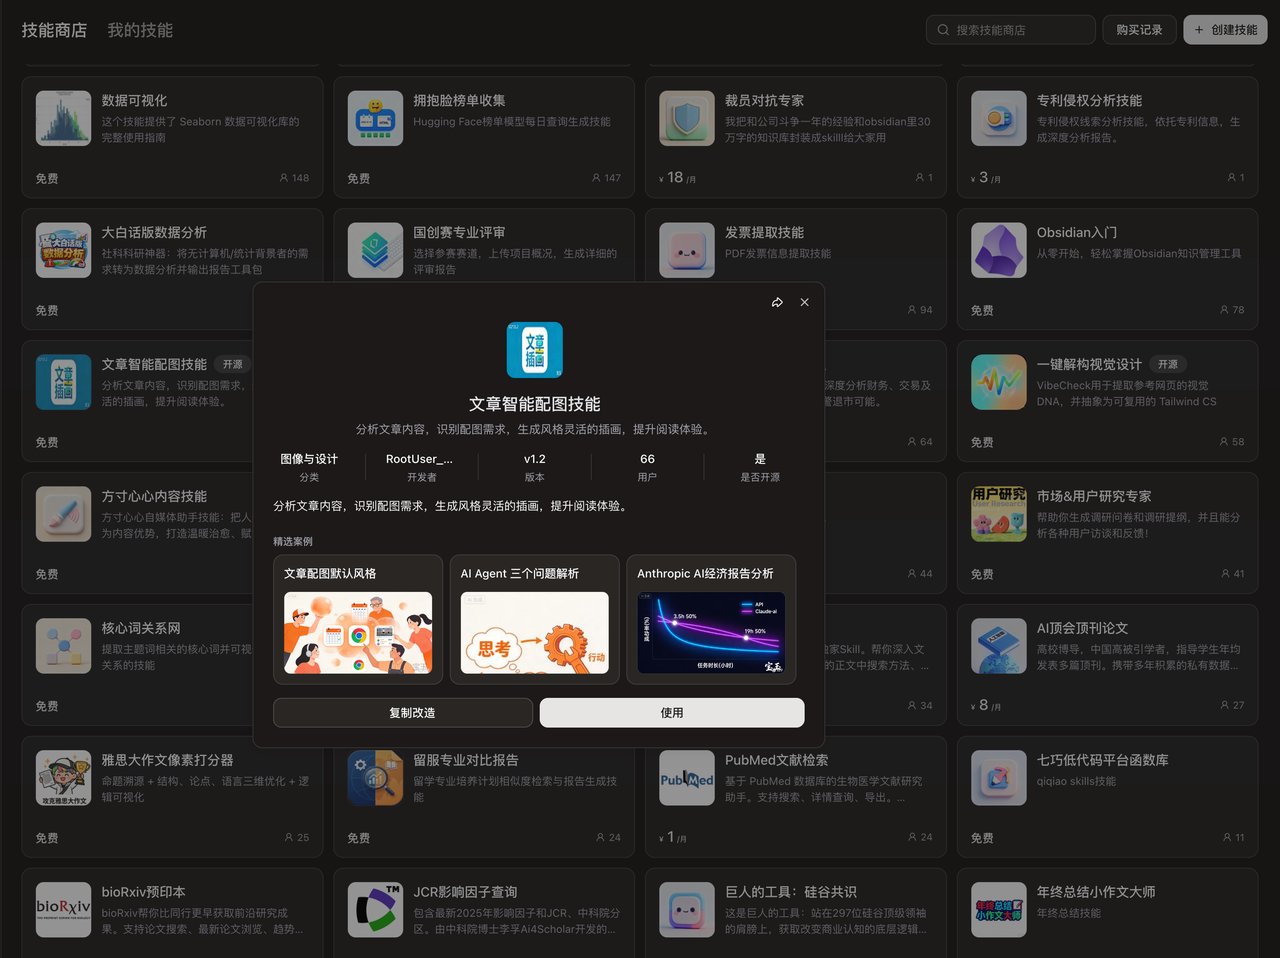This screenshot has width=1280, height=958.
Task: Click the search magnifier icon in the top bar
Action: [941, 29]
